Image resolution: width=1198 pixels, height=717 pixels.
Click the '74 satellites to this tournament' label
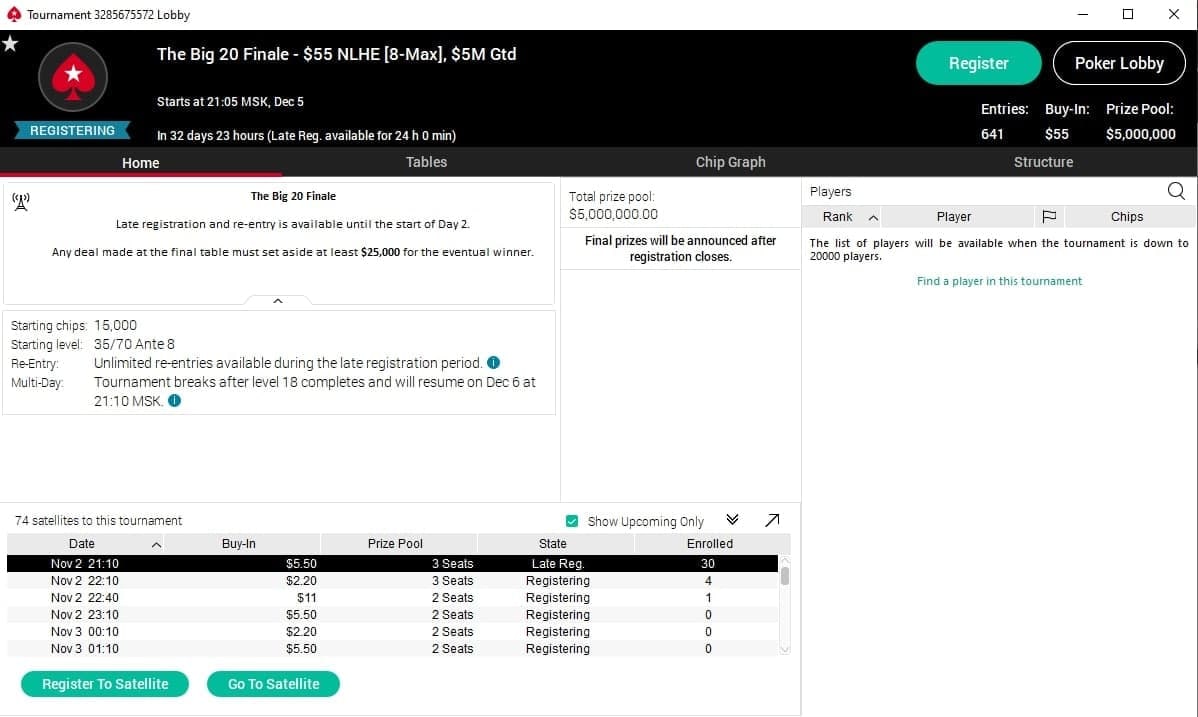click(99, 521)
